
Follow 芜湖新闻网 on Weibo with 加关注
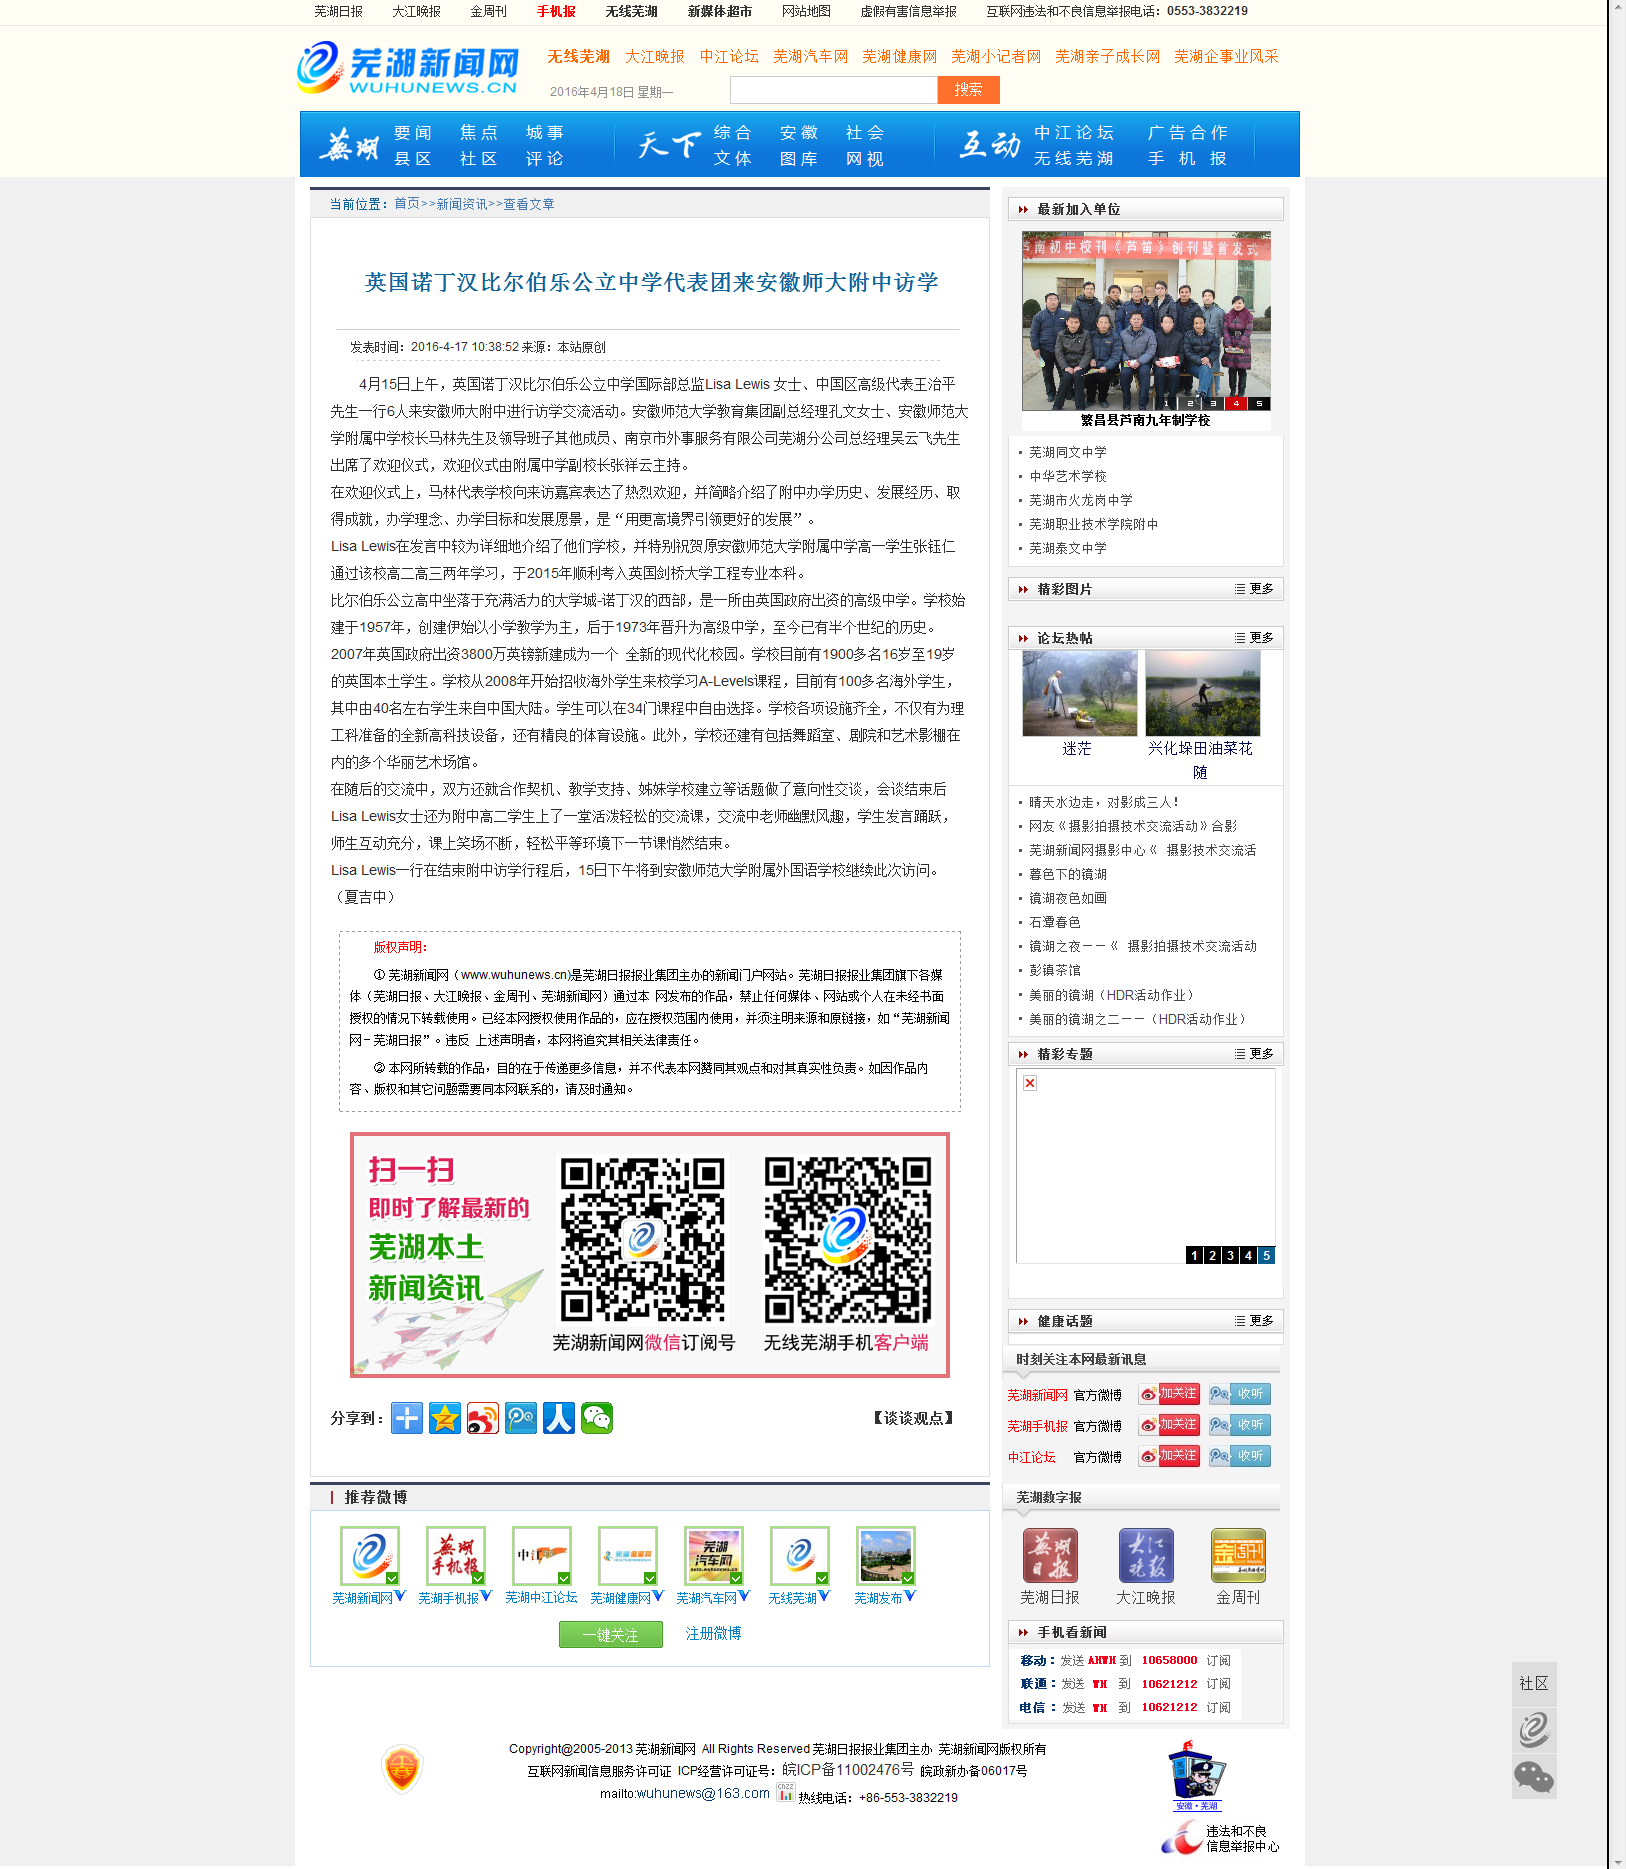pos(1169,1394)
